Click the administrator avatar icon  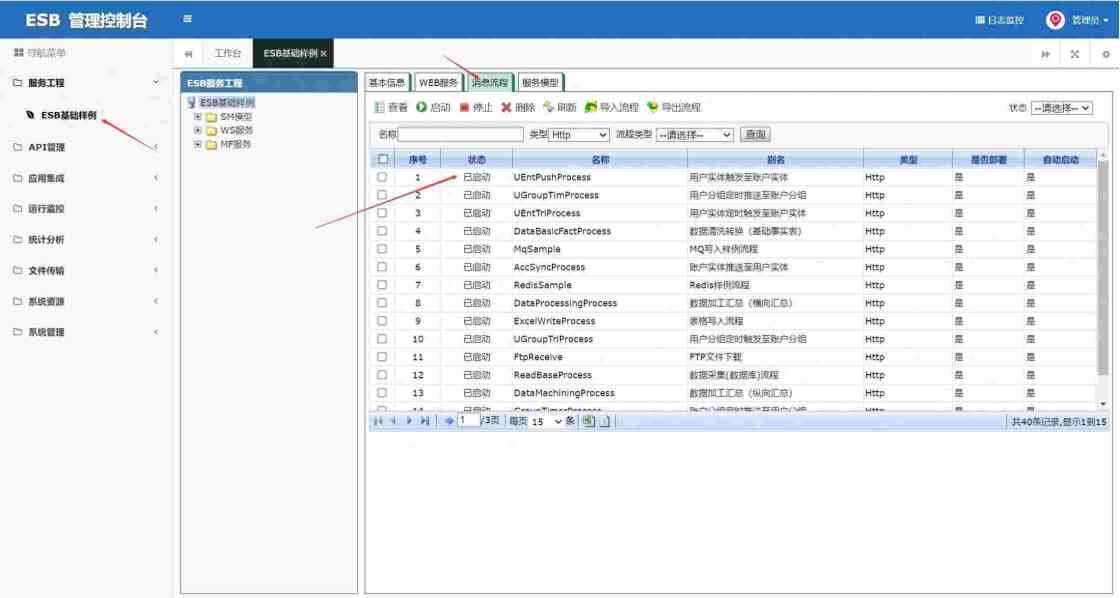click(x=1055, y=20)
